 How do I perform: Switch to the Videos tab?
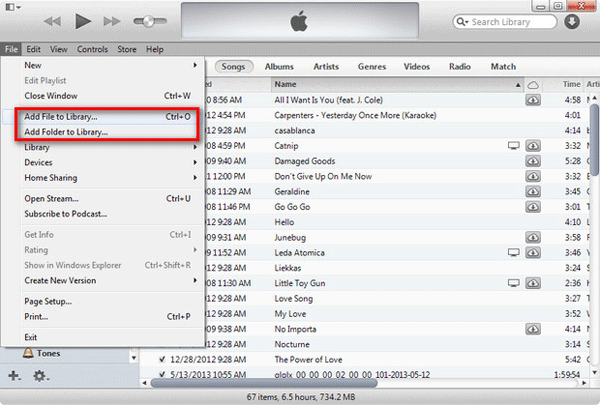(417, 67)
